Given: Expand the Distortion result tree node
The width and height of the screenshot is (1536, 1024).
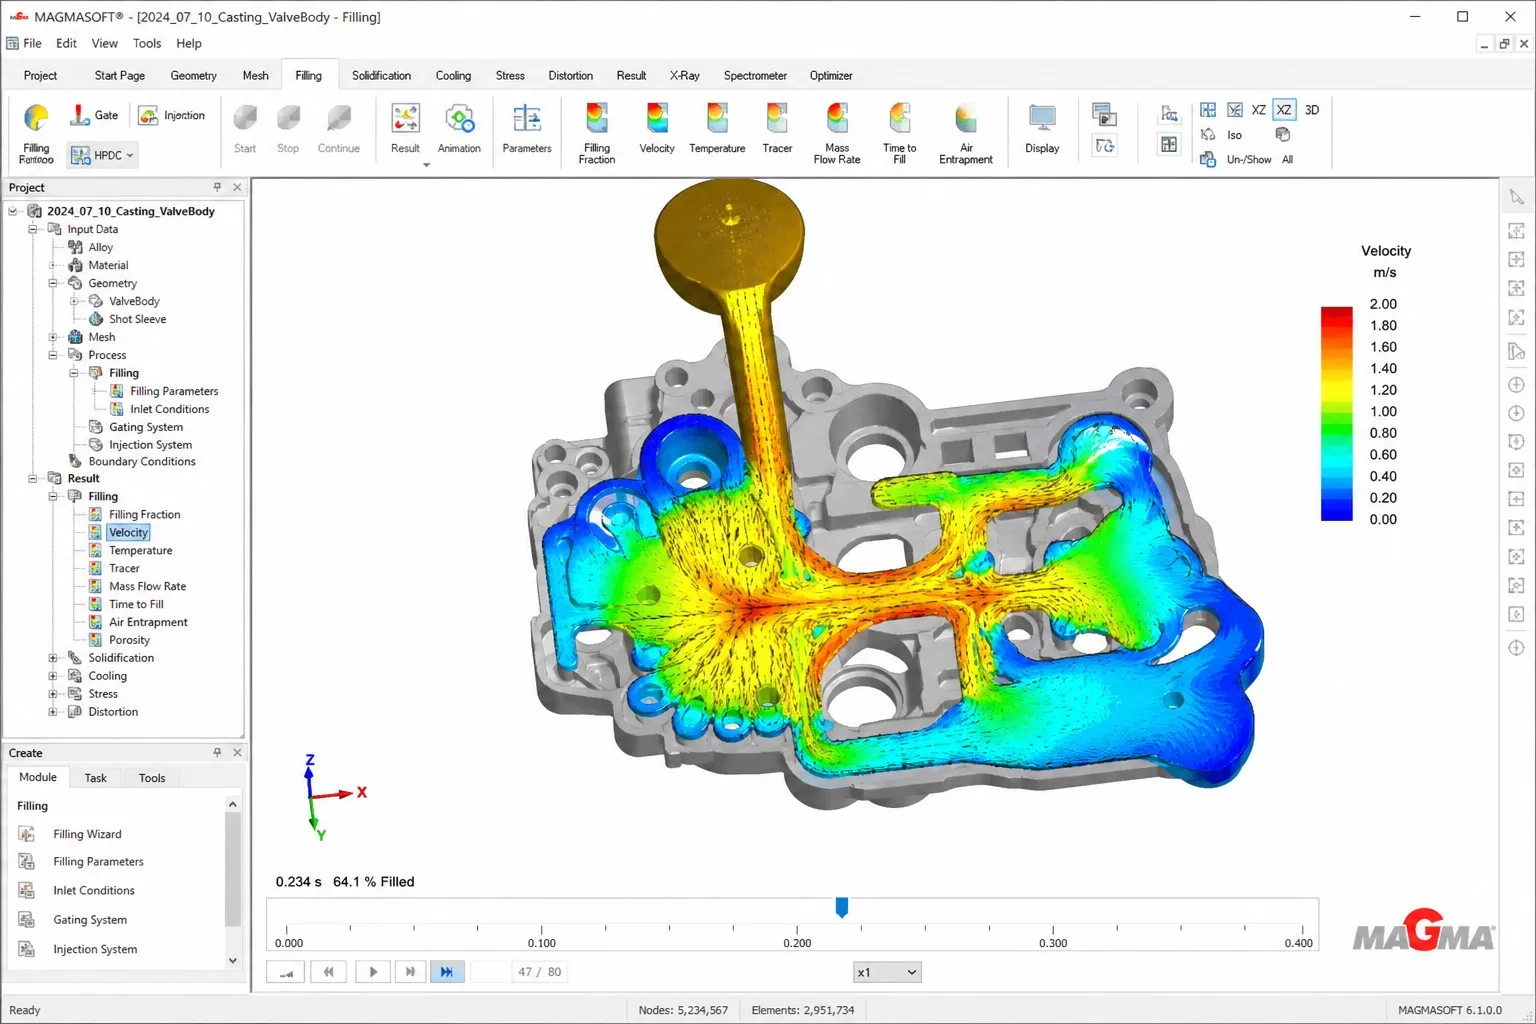Looking at the screenshot, I should tap(53, 712).
